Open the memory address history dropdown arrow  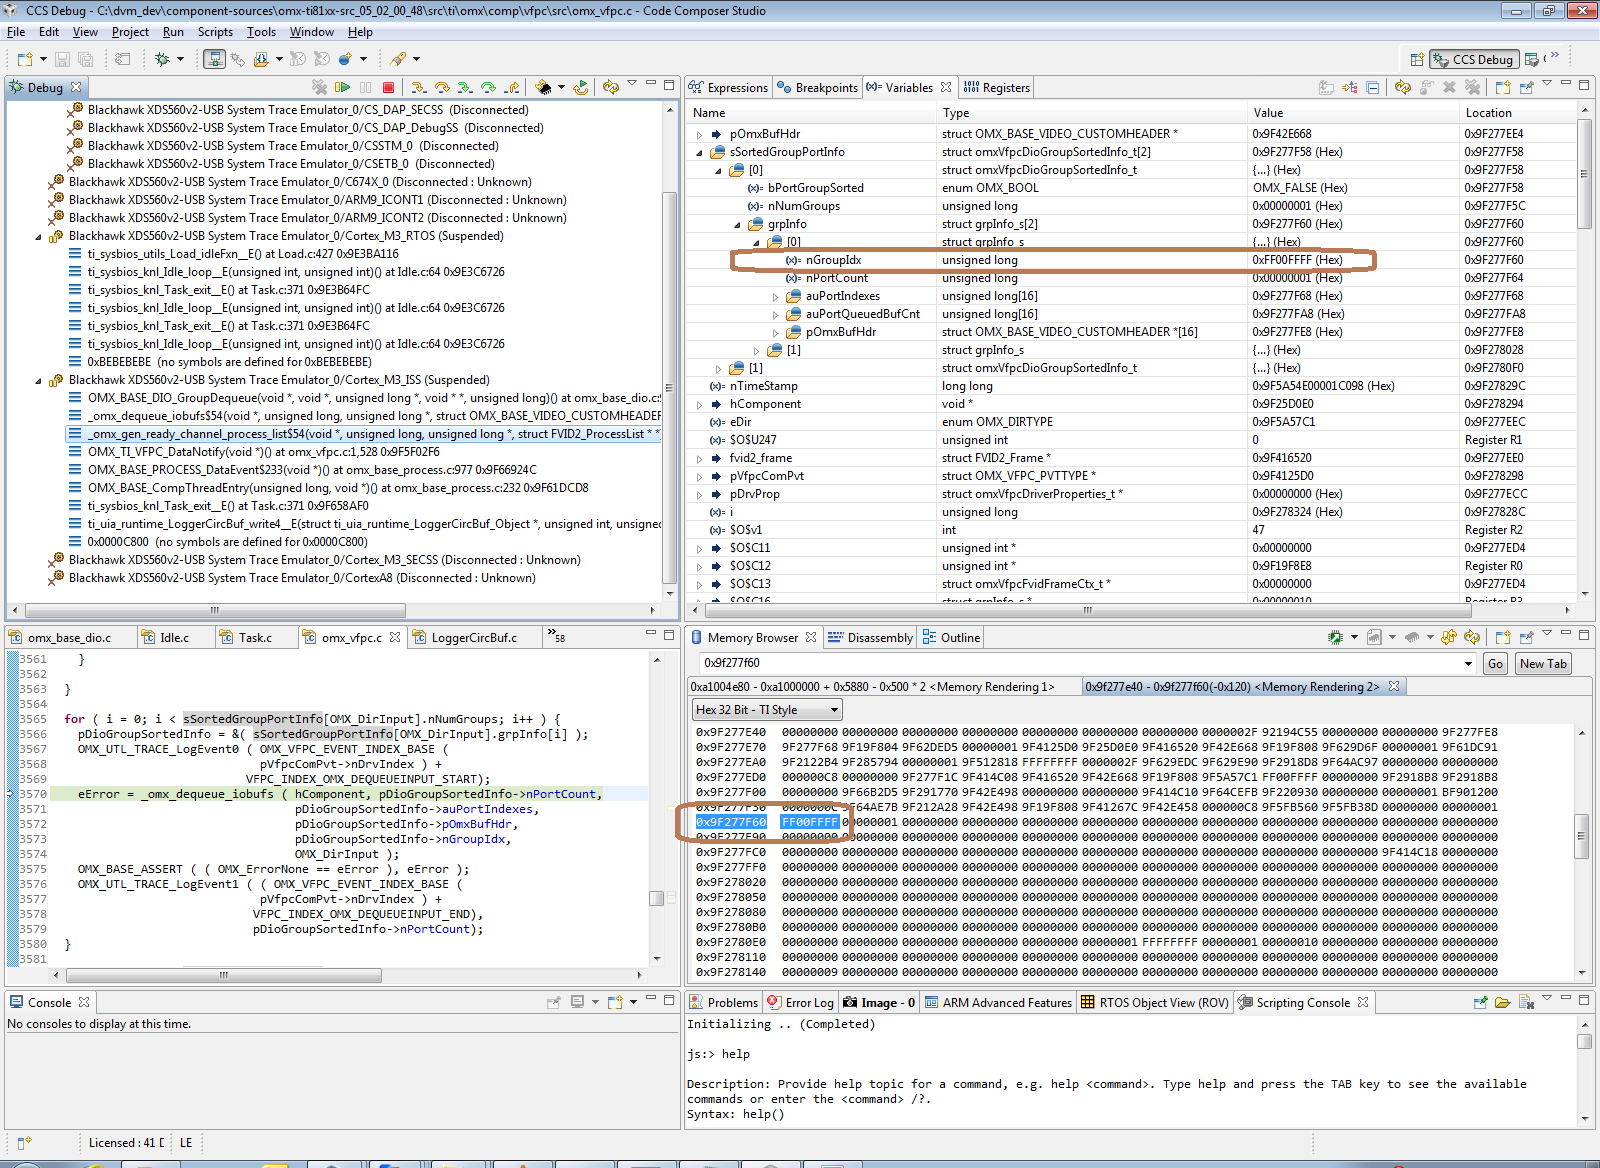1468,664
